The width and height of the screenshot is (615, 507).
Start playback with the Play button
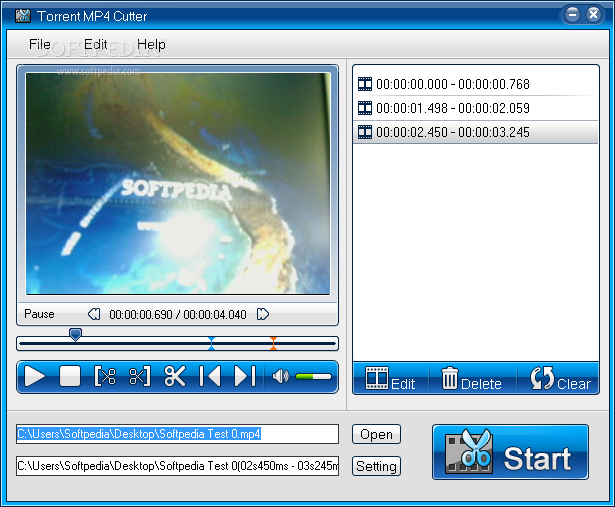35,376
